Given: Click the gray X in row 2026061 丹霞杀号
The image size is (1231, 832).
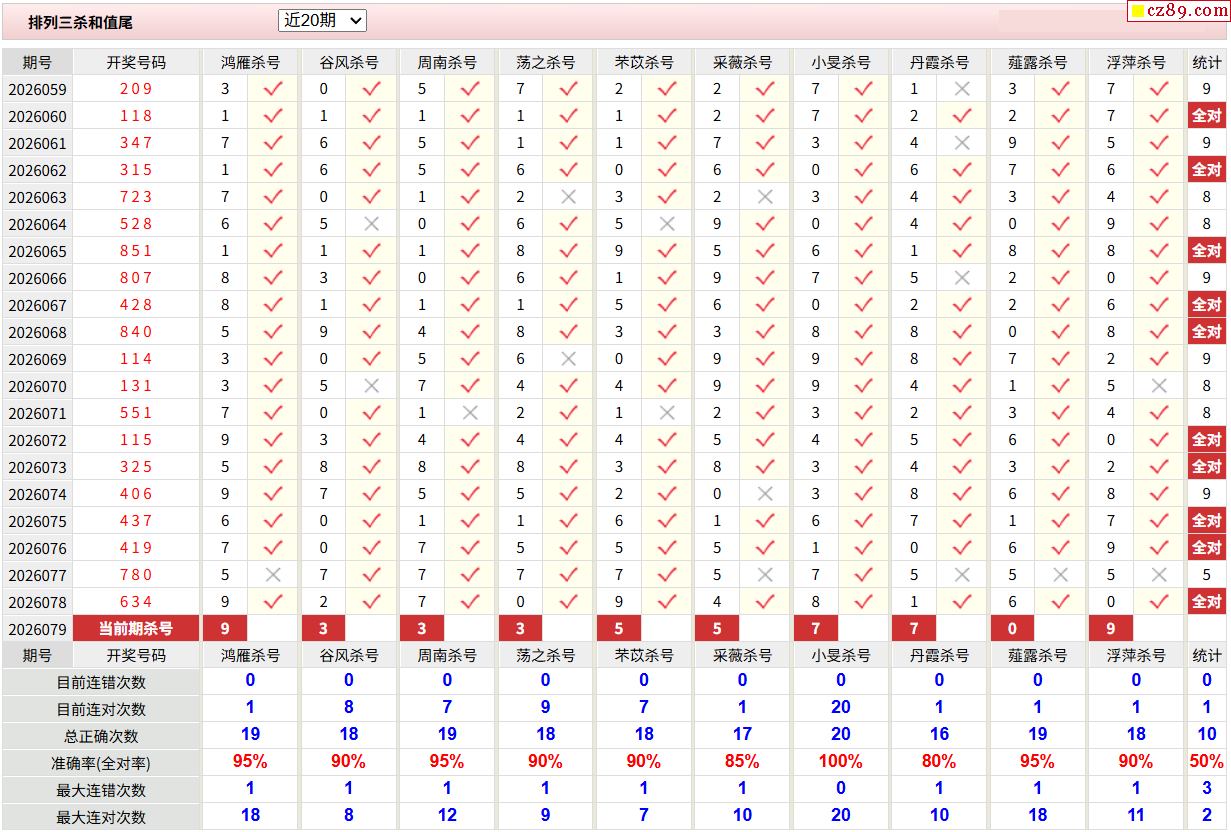Looking at the screenshot, I should pos(962,143).
